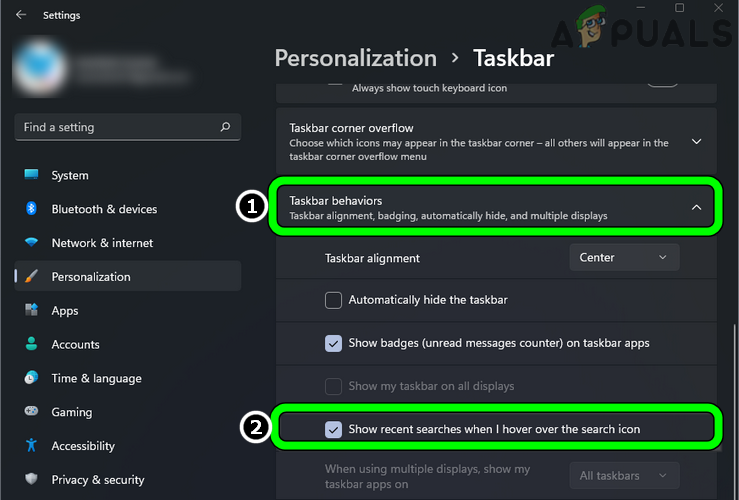Click the search magnifier icon
The width and height of the screenshot is (739, 500).
(225, 127)
